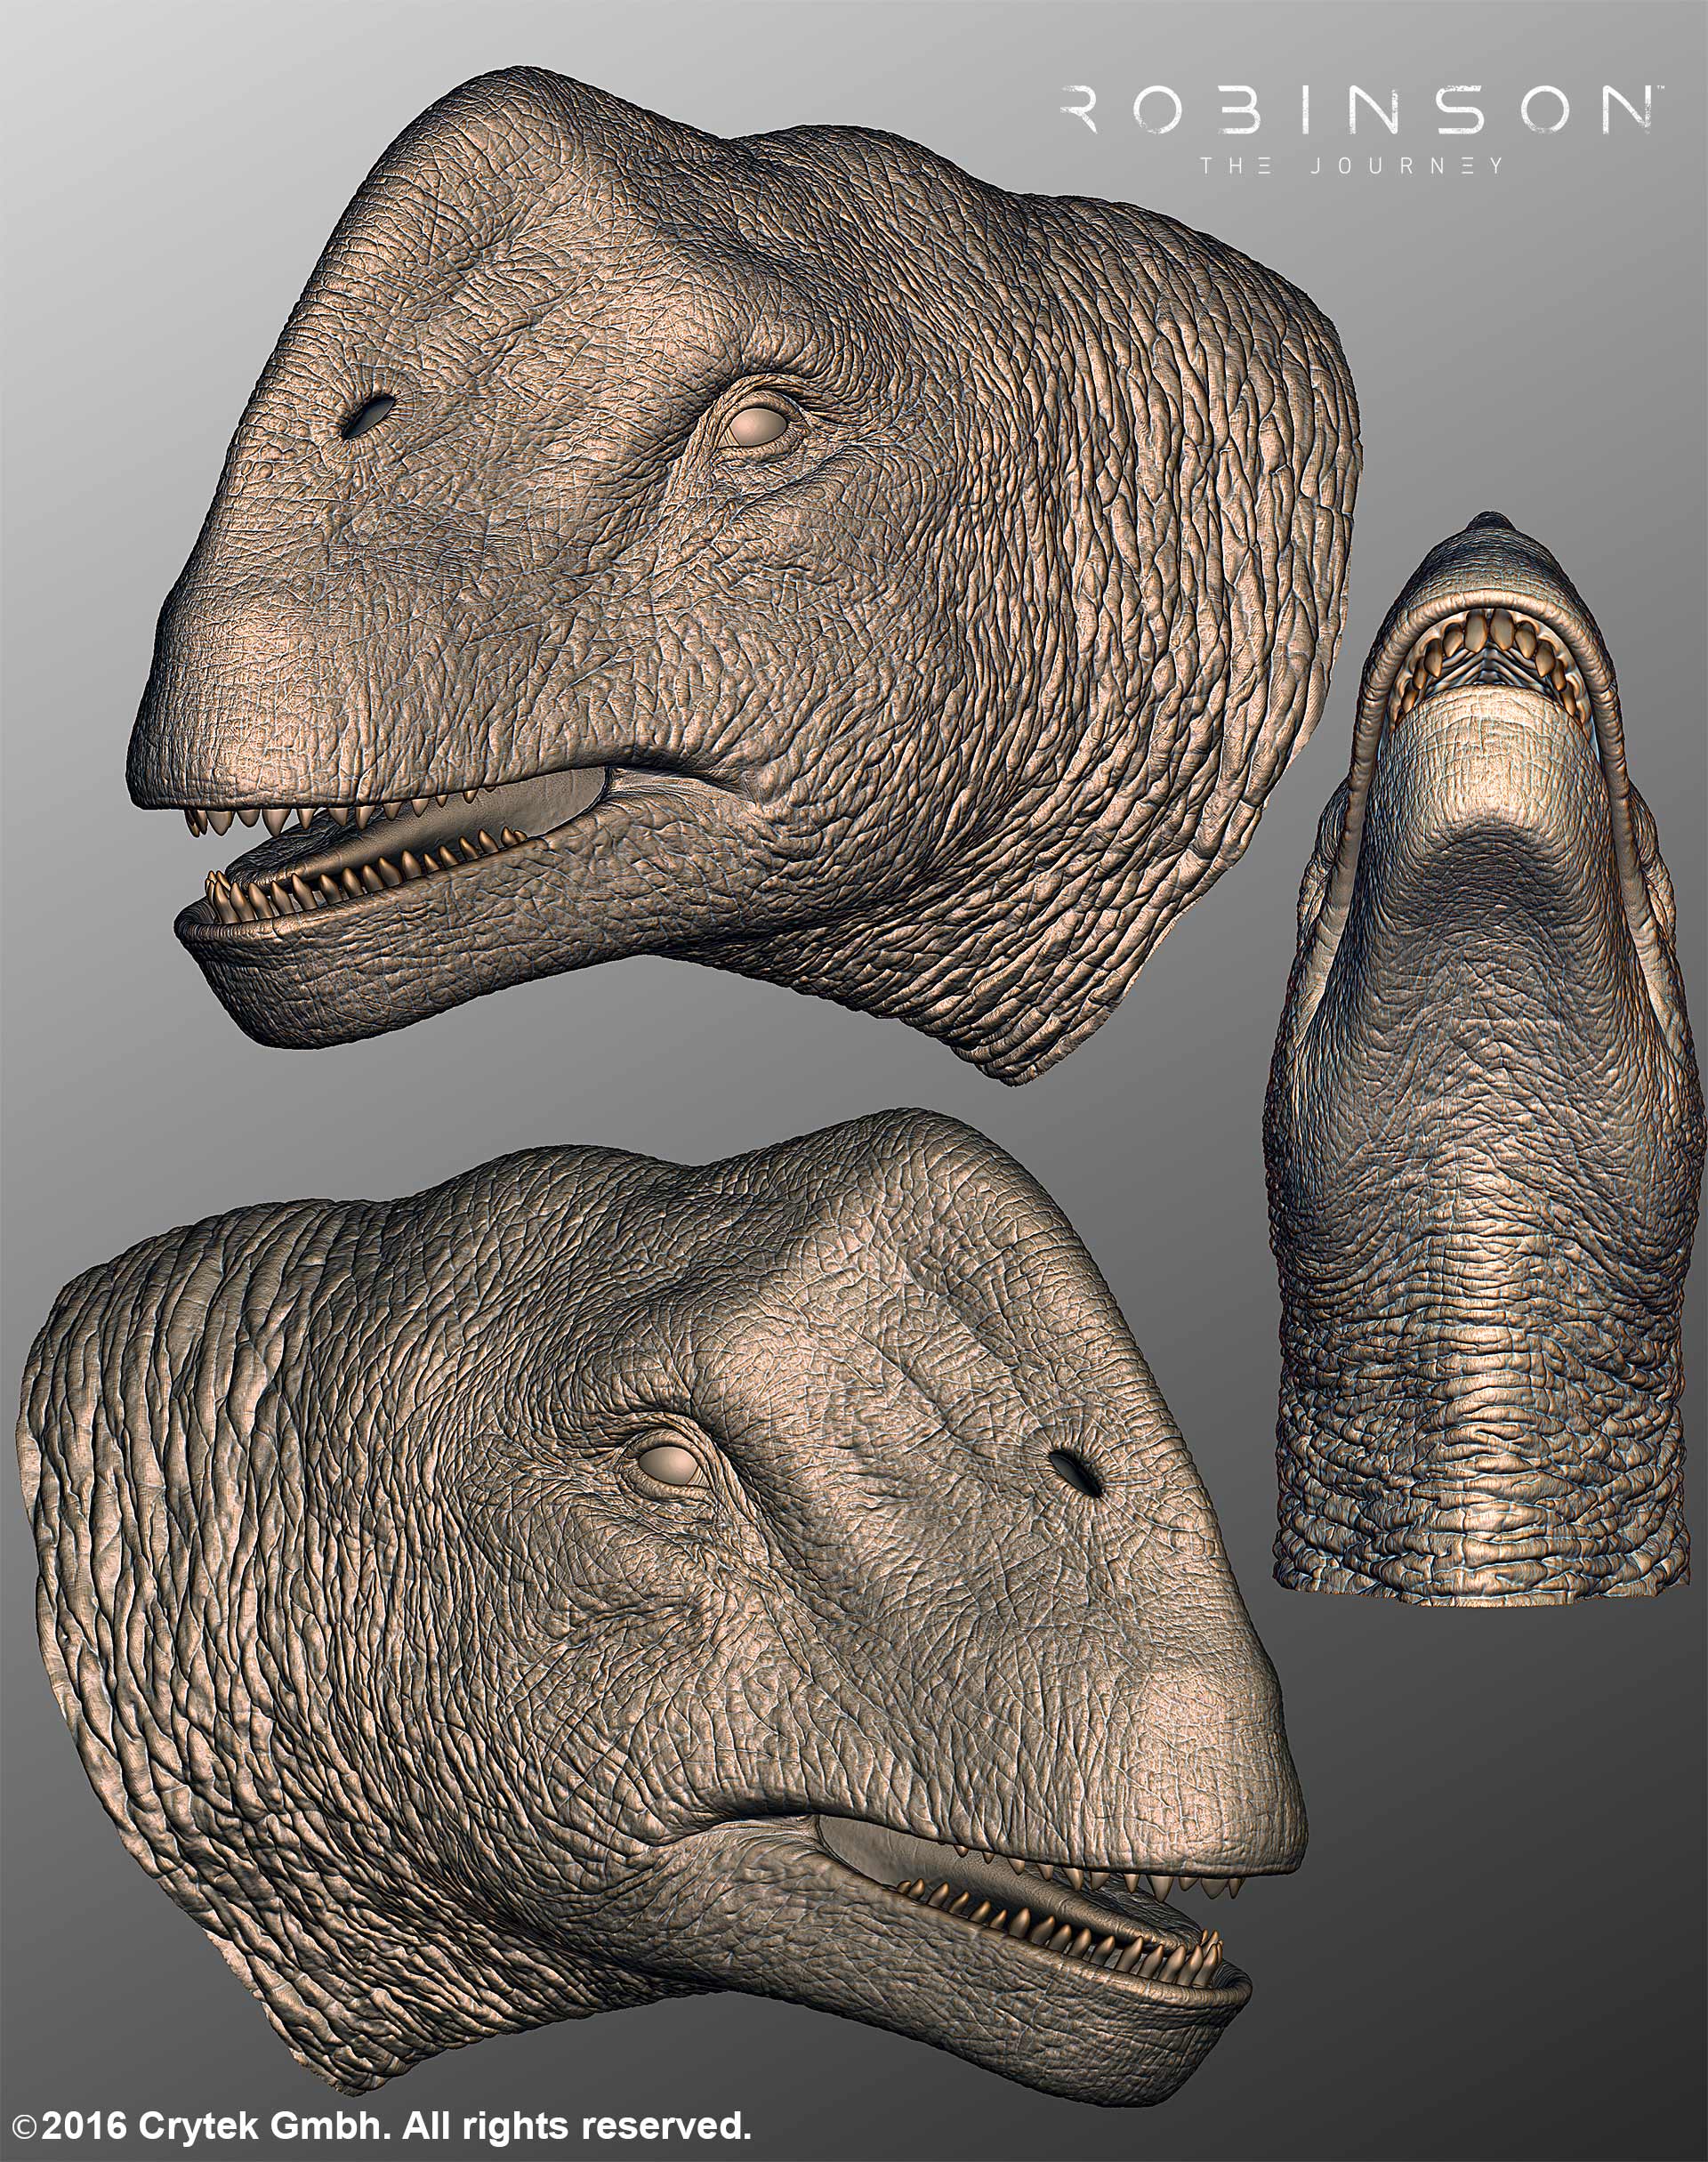Select the top left-facing dinosaur head render

[x=744, y=576]
